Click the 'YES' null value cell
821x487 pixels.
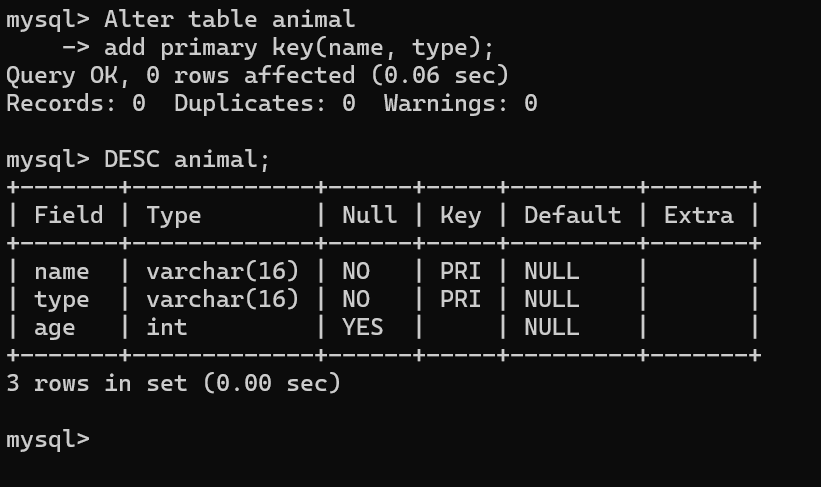362,328
